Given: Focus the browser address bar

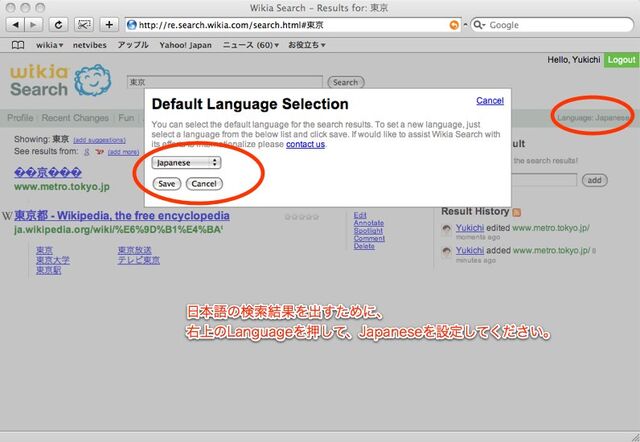Looking at the screenshot, I should (293, 25).
